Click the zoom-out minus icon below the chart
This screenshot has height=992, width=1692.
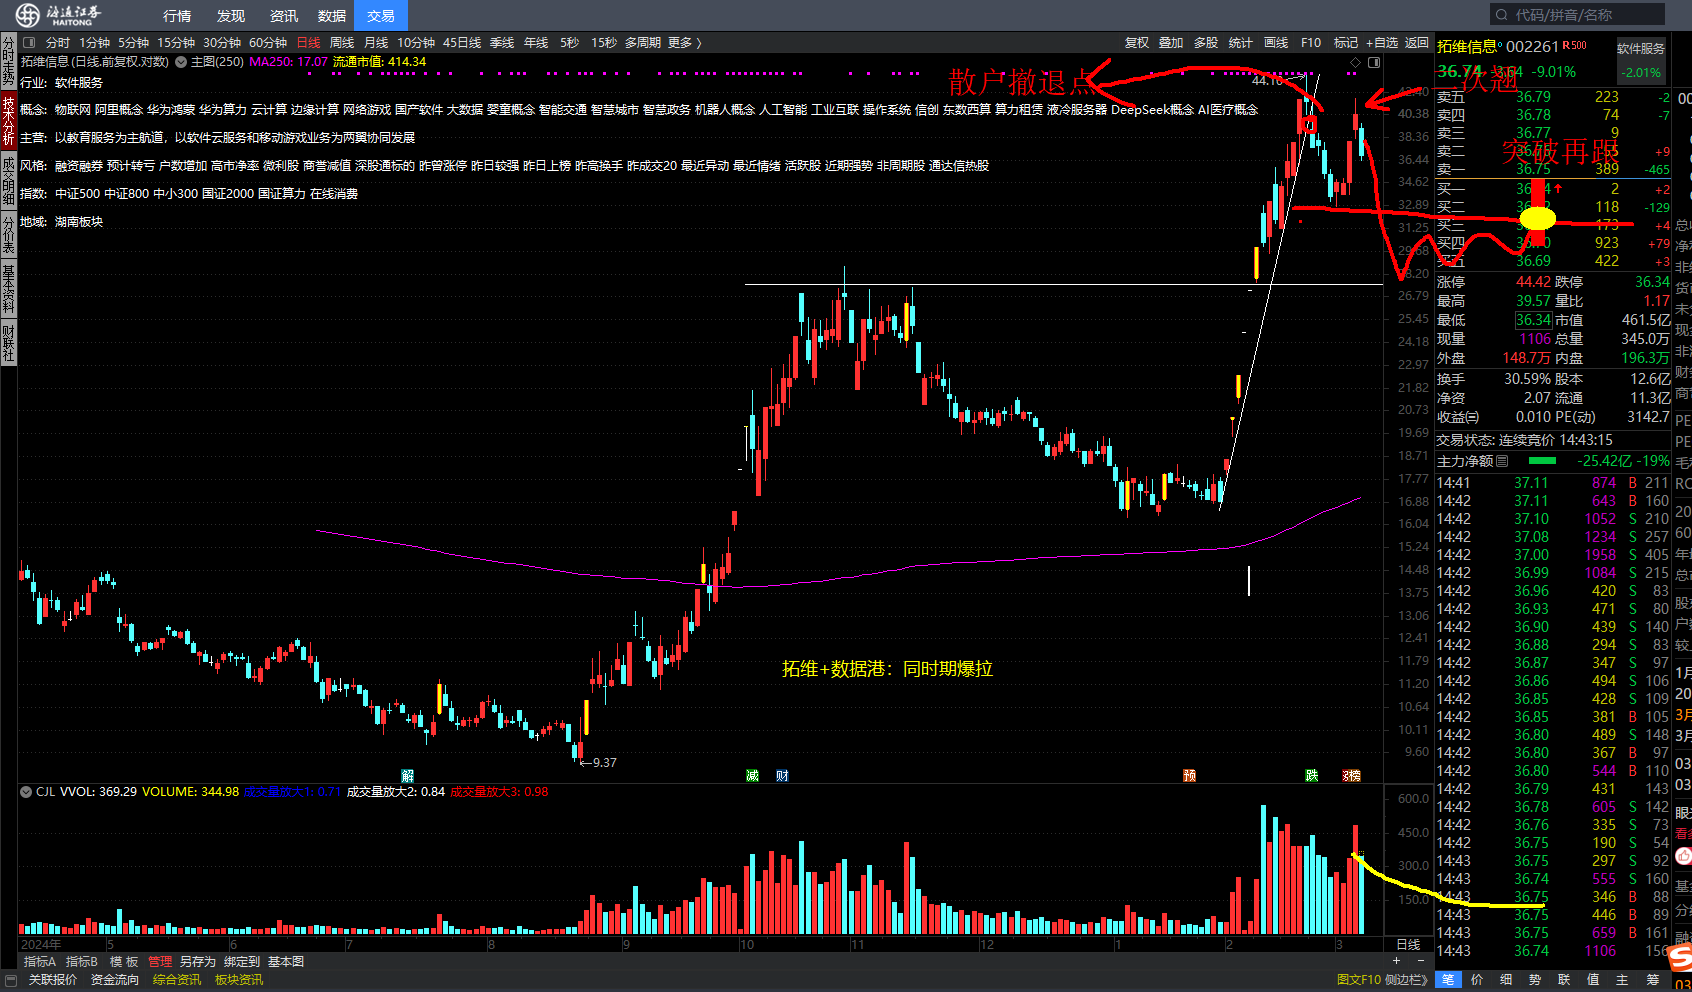(x=1421, y=961)
